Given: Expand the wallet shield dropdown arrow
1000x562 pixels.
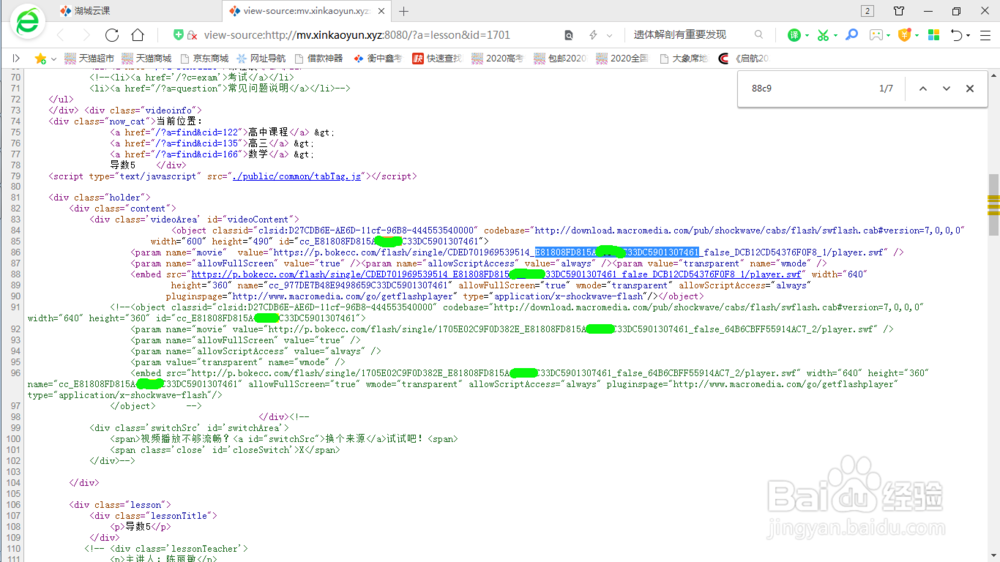Looking at the screenshot, I should click(x=916, y=36).
